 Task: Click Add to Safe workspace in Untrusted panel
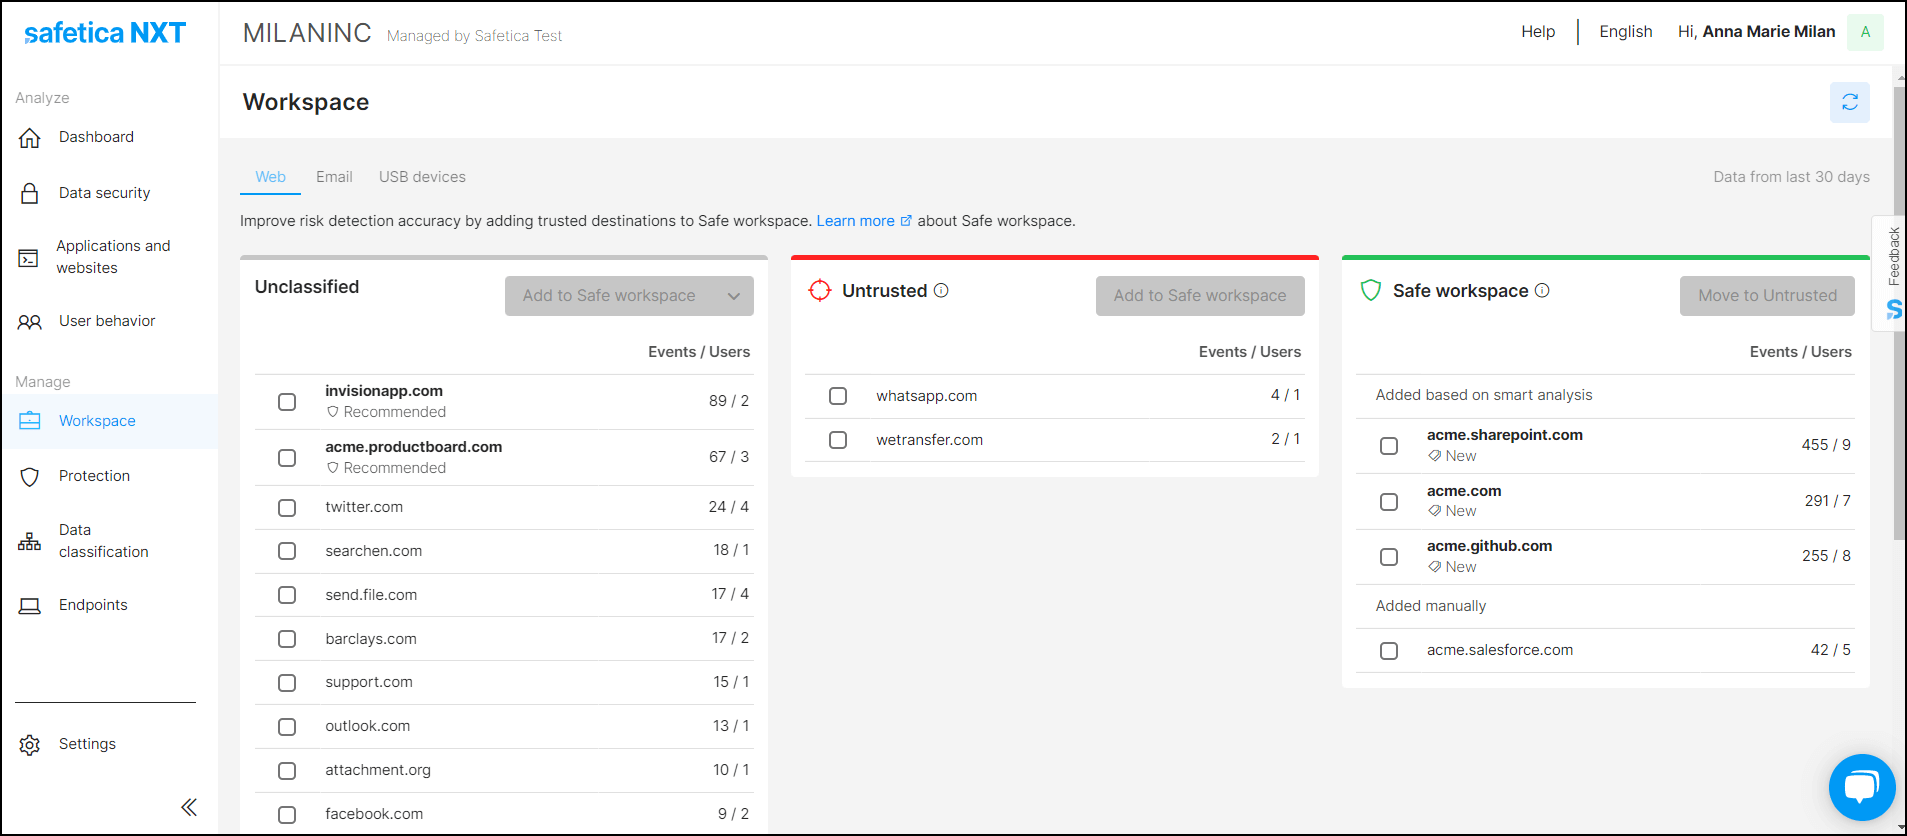(1200, 296)
